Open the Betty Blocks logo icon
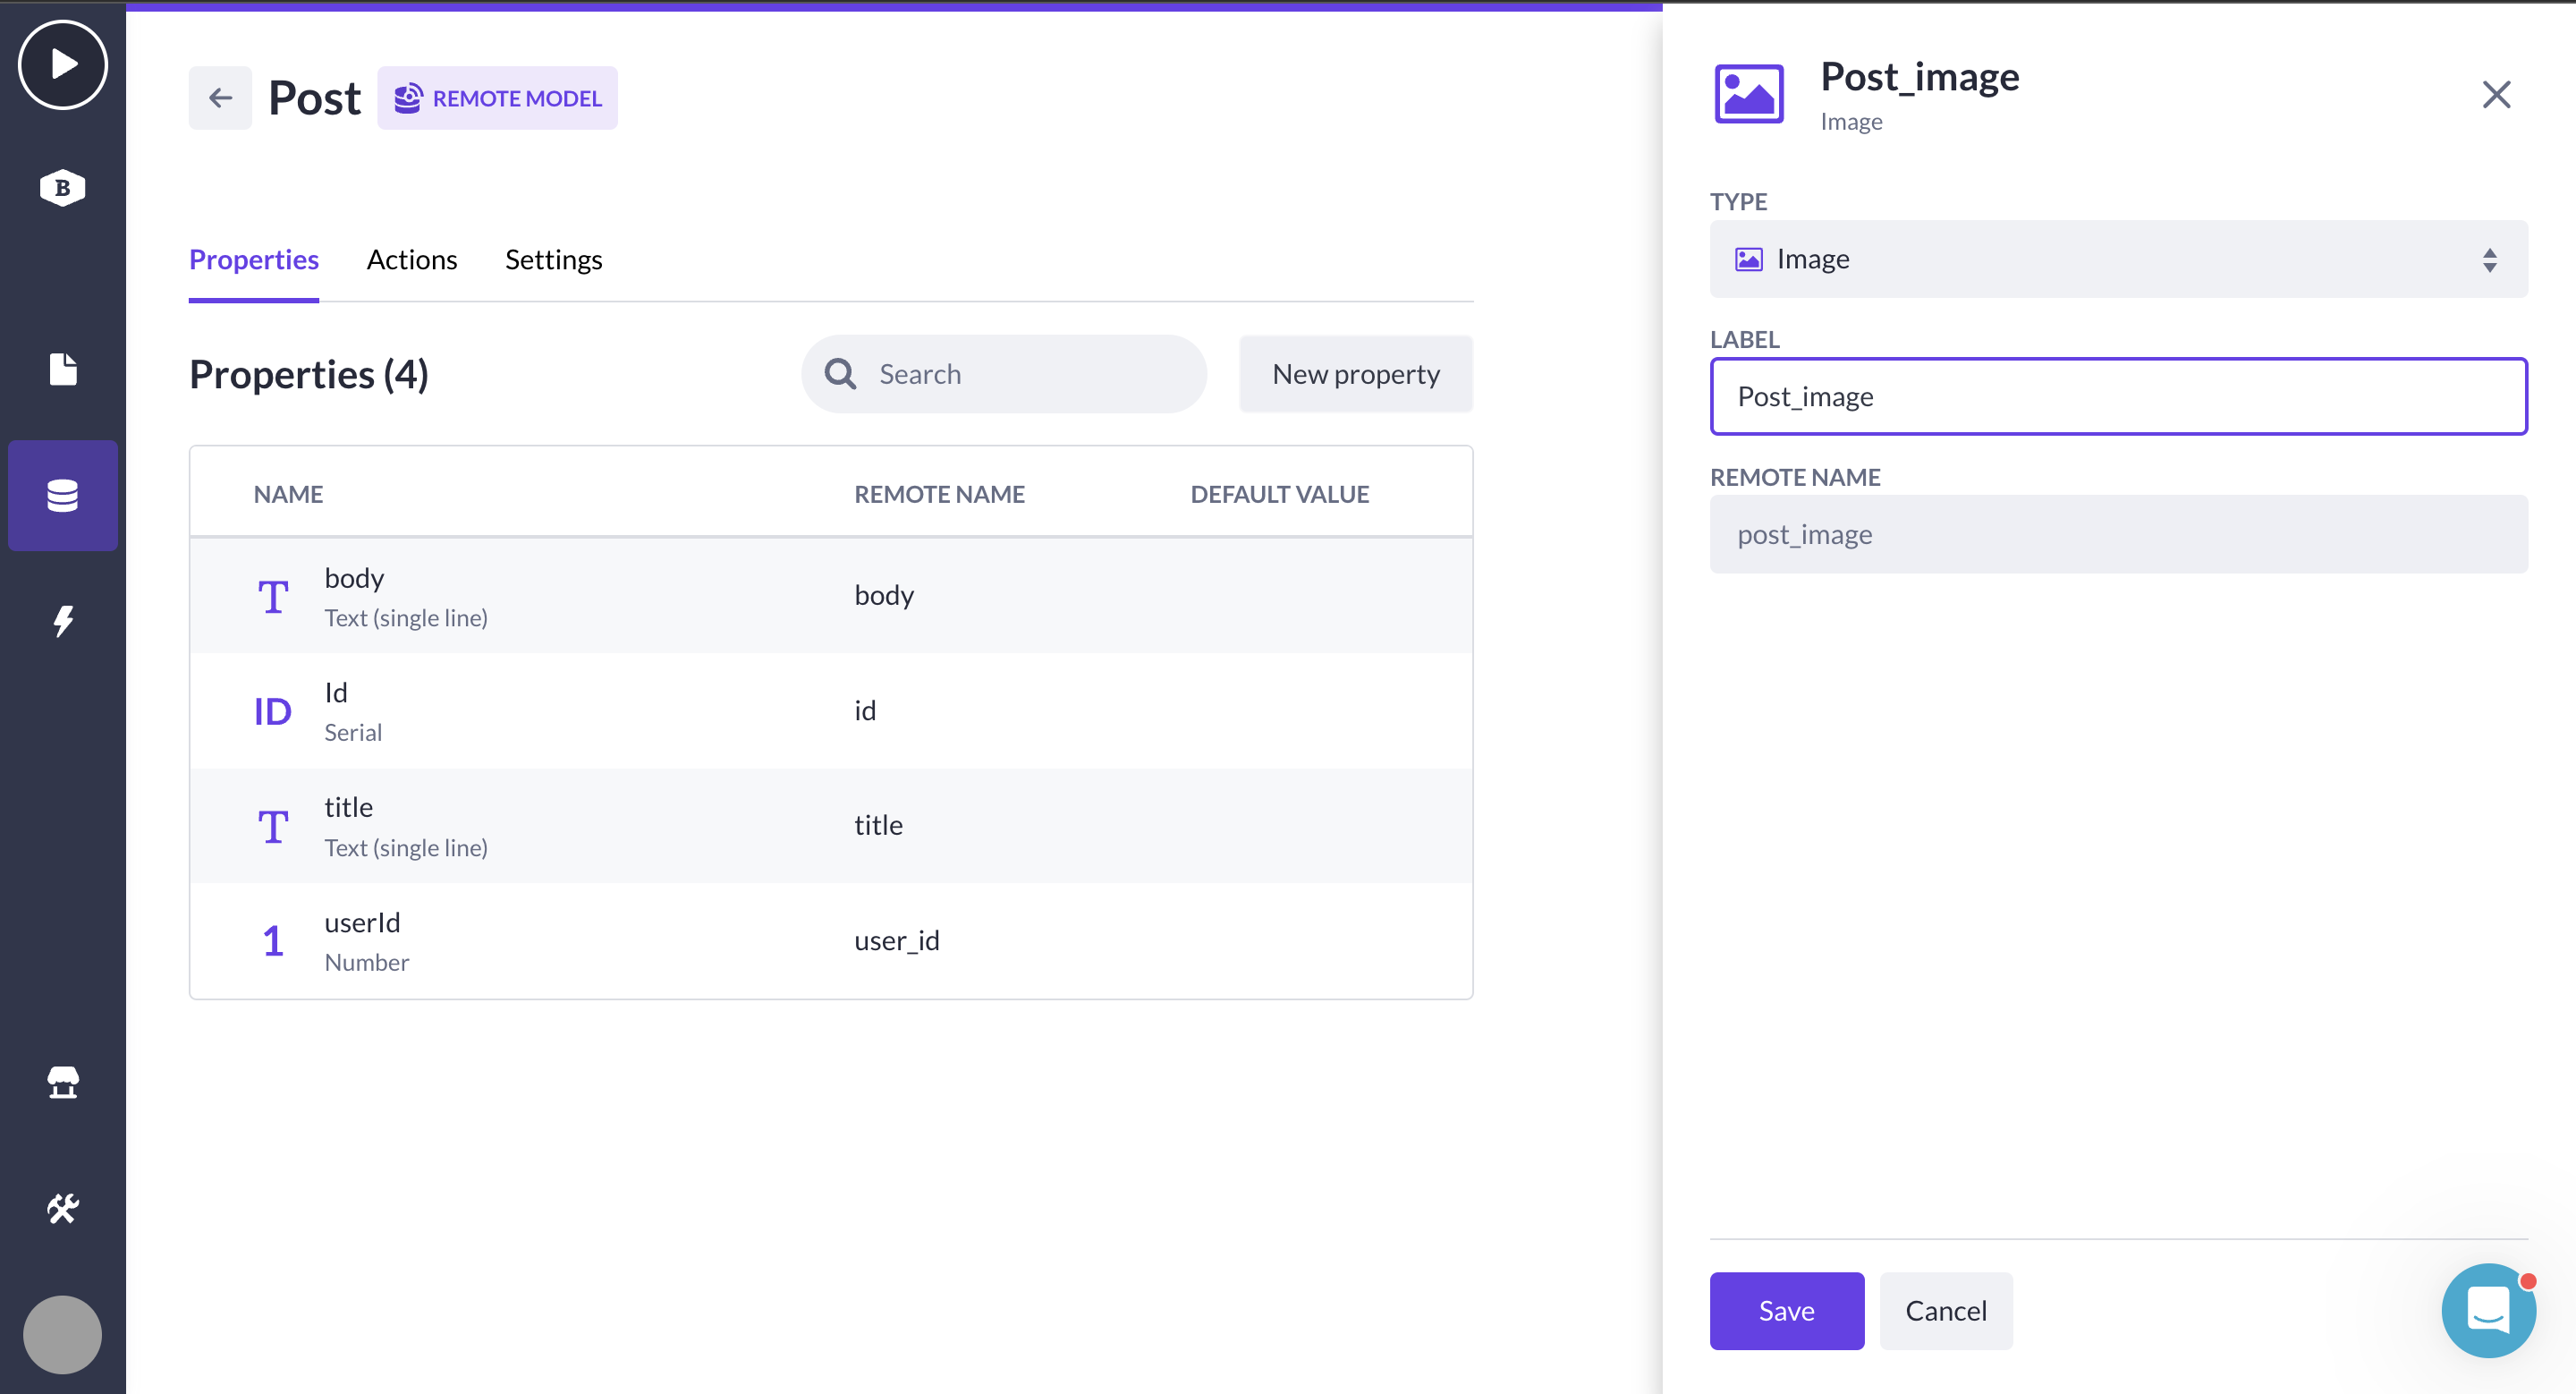The width and height of the screenshot is (2576, 1394). tap(62, 188)
